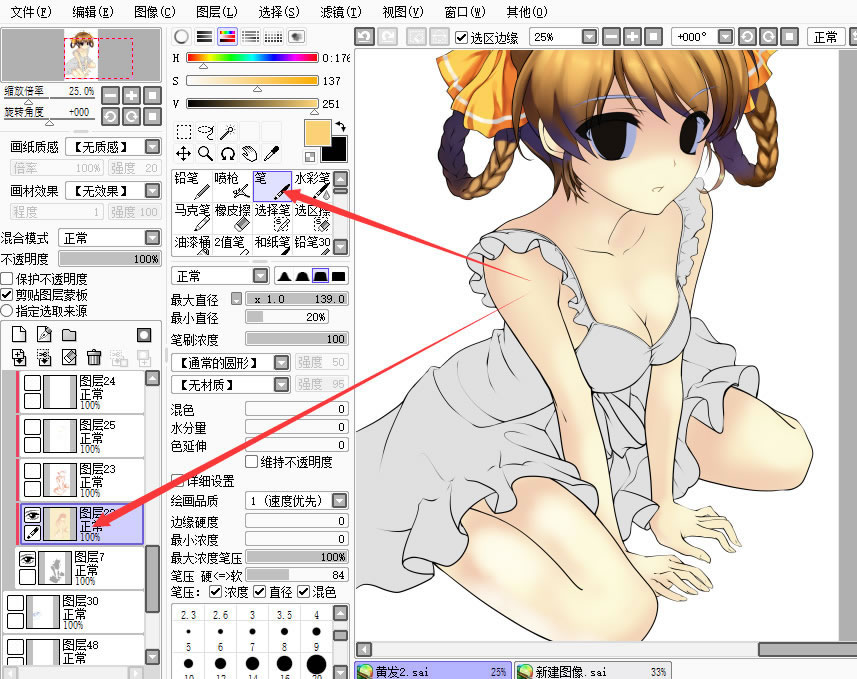Open the +000° rotation dropdown

[x=725, y=37]
